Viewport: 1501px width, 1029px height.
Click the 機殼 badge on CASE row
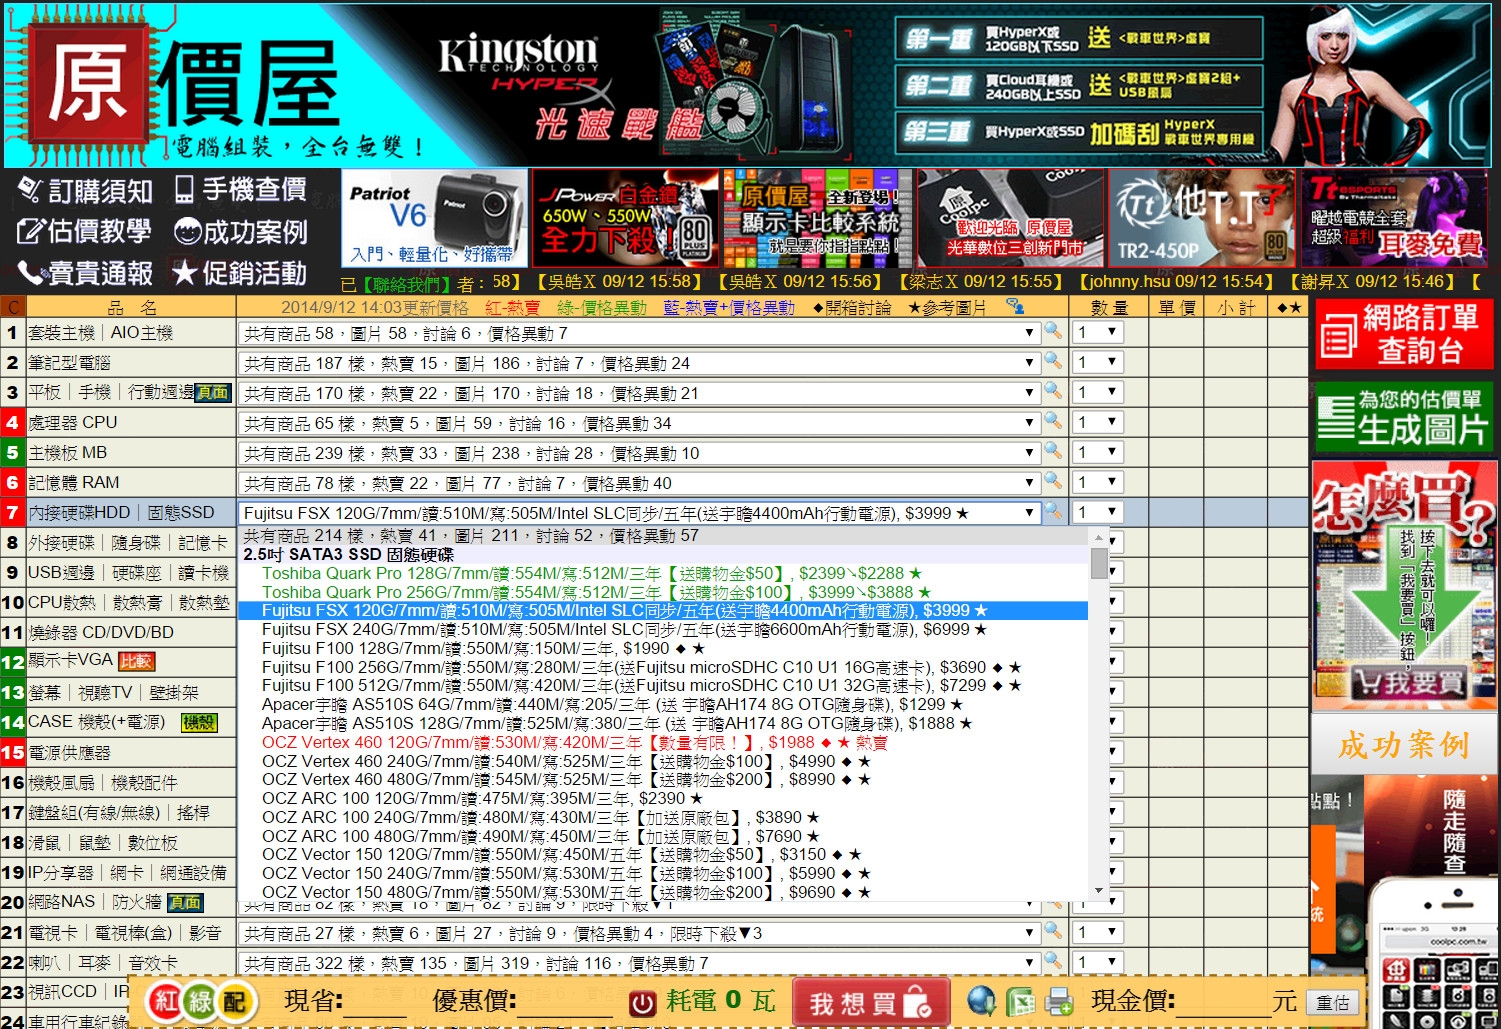click(x=199, y=722)
